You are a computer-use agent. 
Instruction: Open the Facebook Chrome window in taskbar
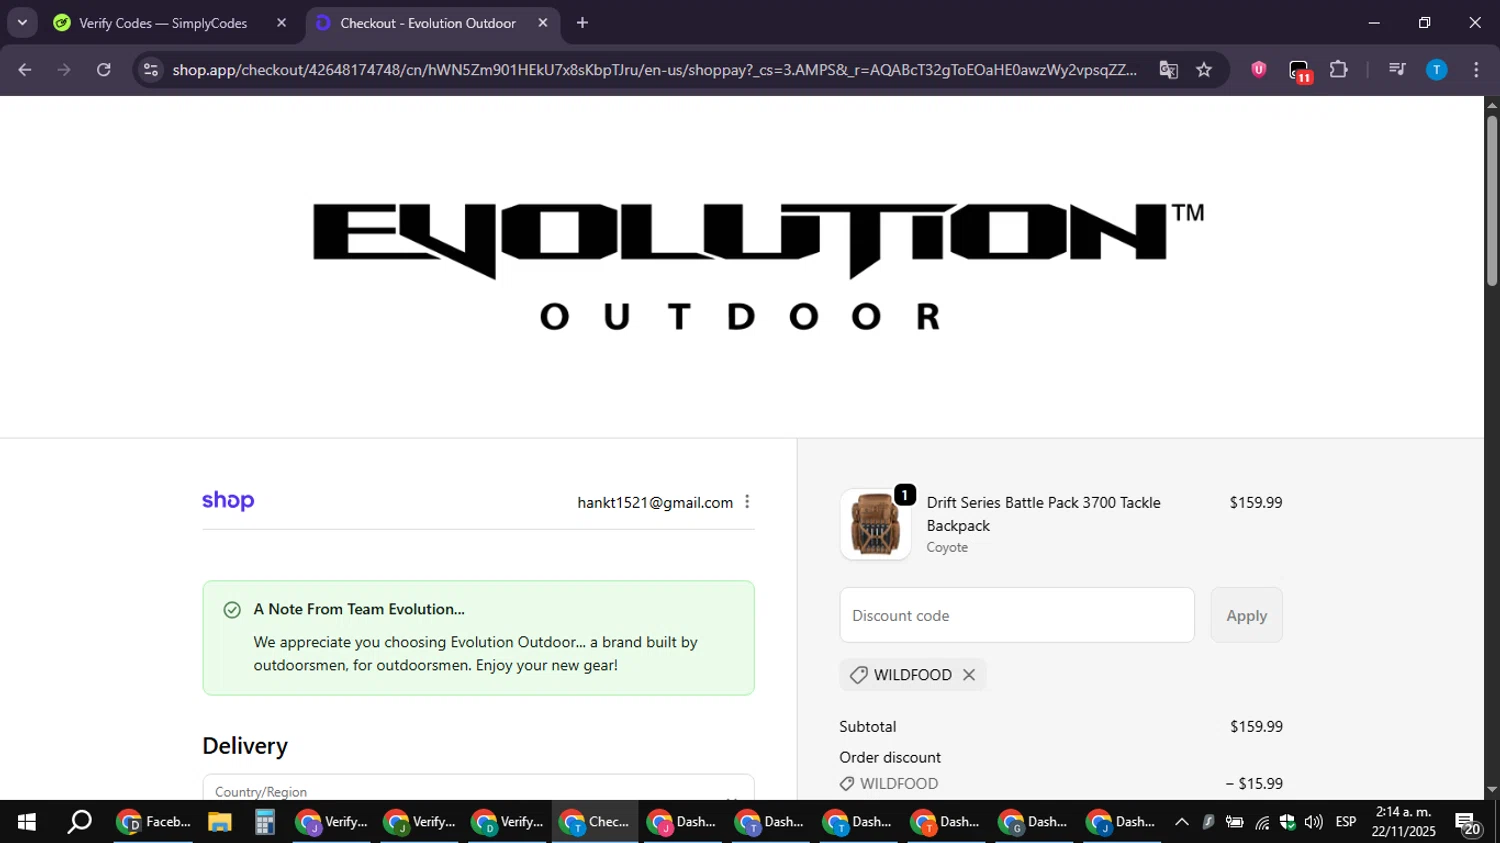154,822
